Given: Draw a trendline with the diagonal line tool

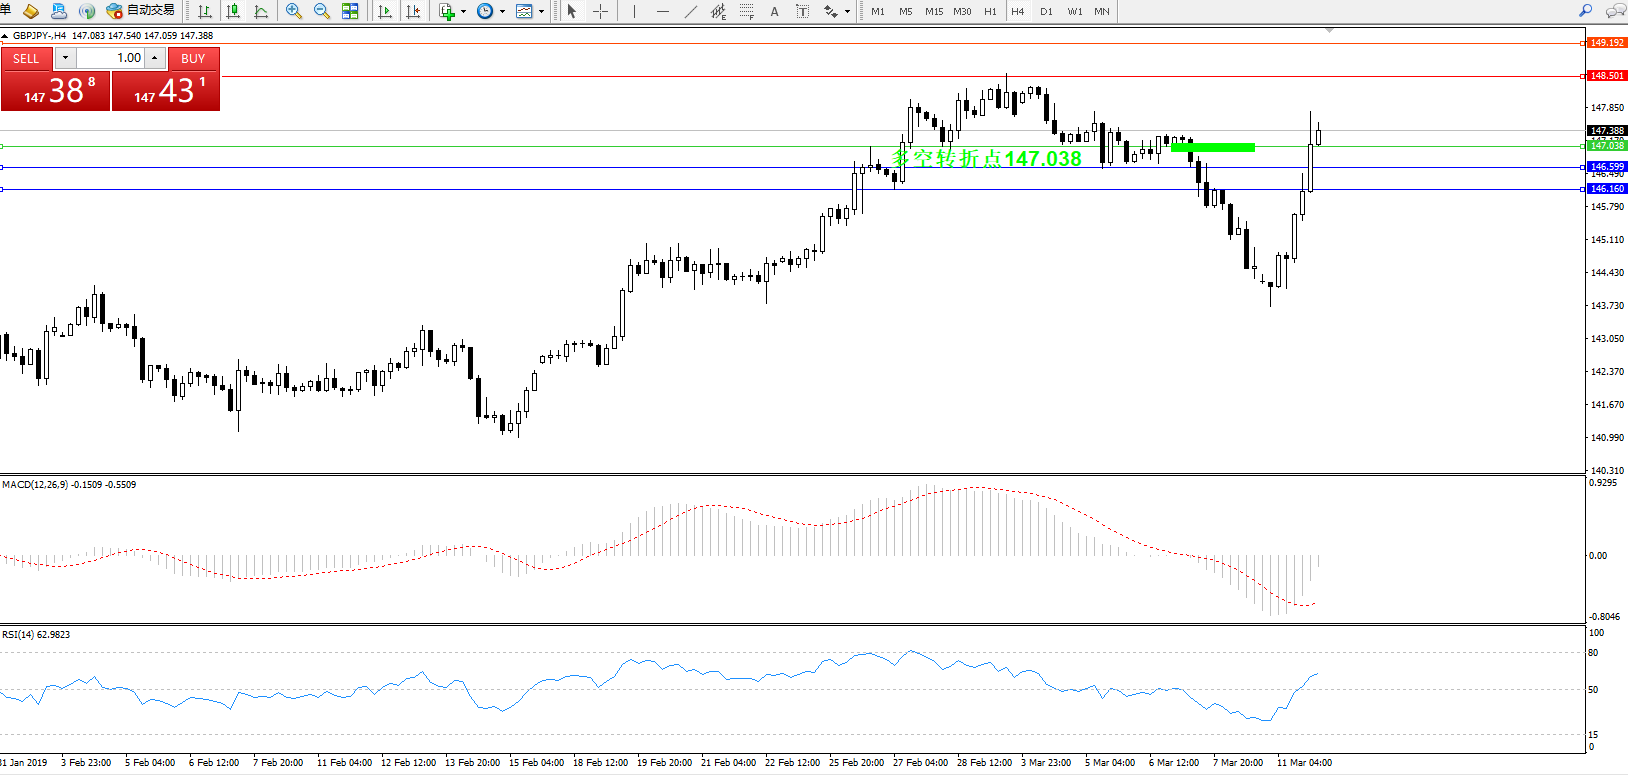Looking at the screenshot, I should tap(691, 11).
